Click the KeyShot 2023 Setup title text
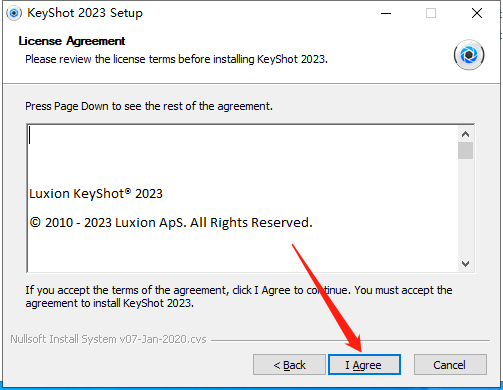This screenshot has width=503, height=390. tap(85, 13)
